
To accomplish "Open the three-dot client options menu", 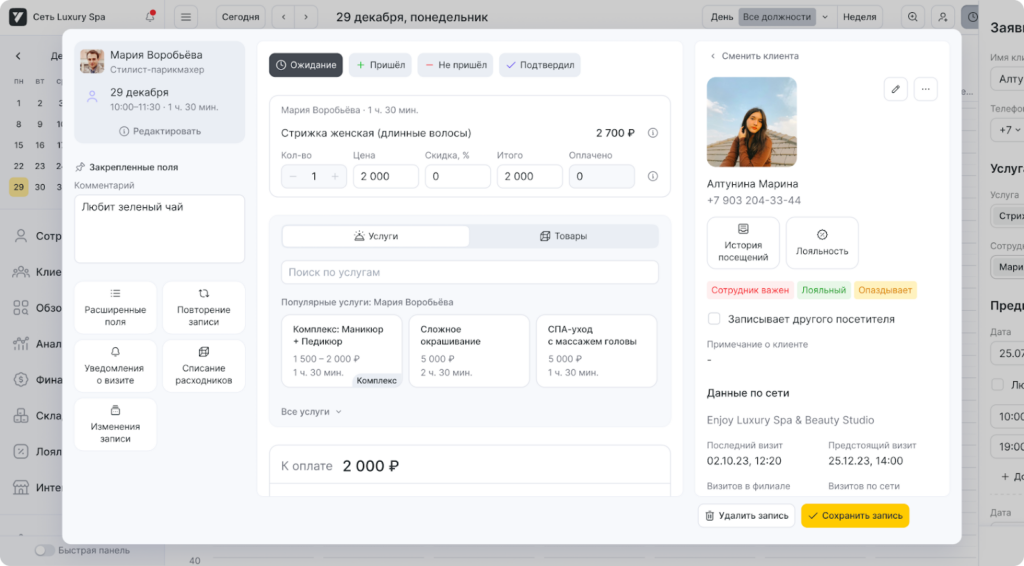I will (x=925, y=89).
